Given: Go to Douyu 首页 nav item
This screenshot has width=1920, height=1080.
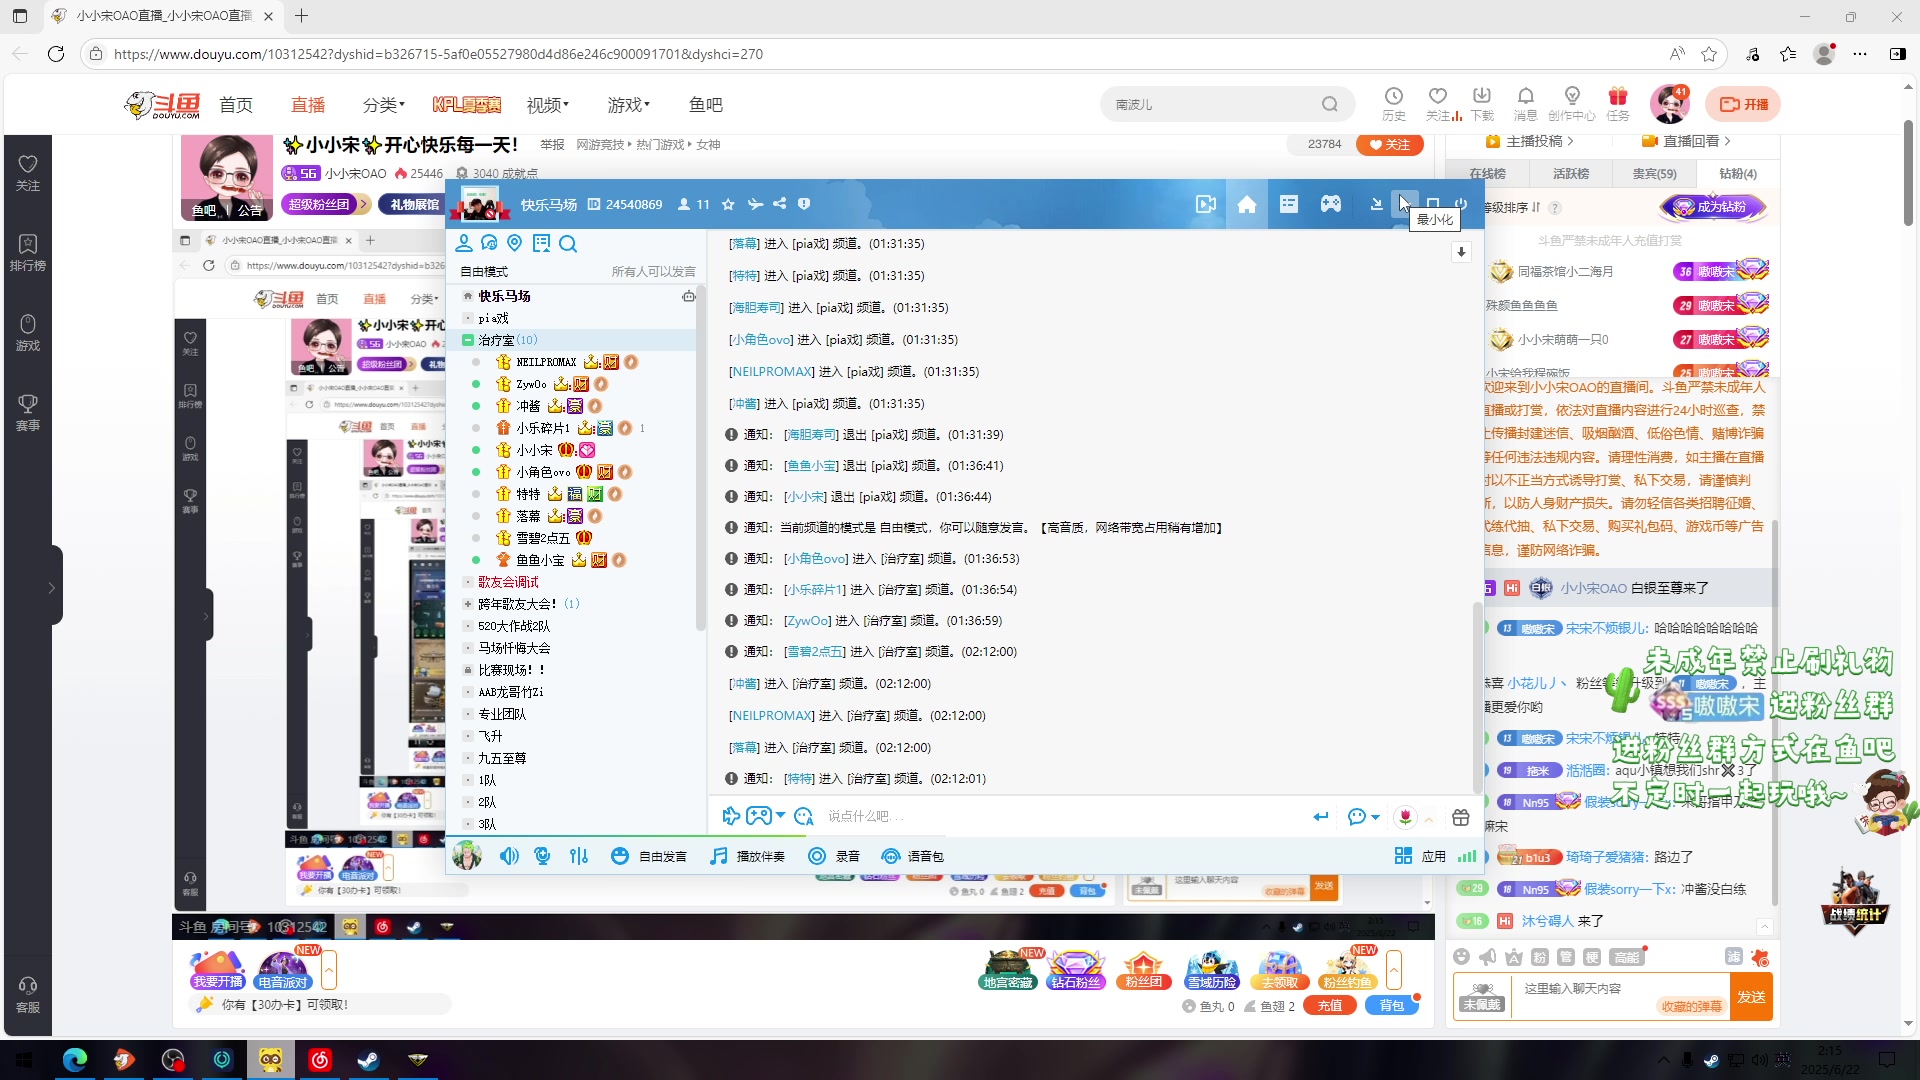Looking at the screenshot, I should pyautogui.click(x=236, y=105).
